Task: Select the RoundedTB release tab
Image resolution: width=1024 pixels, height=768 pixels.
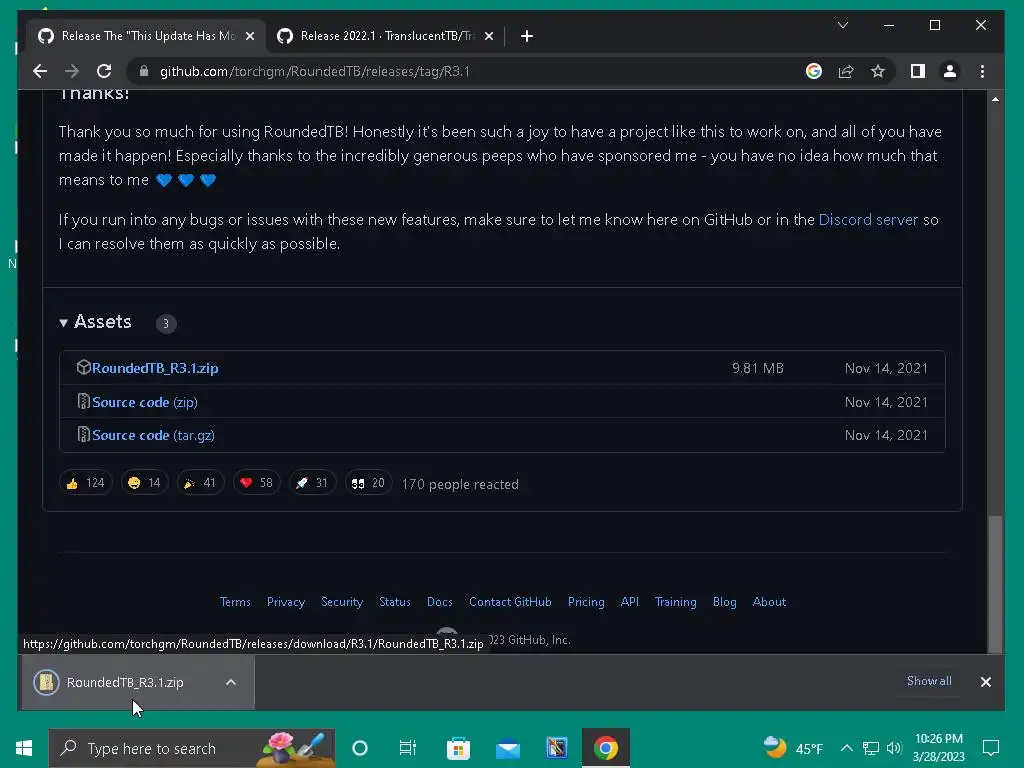Action: point(147,36)
